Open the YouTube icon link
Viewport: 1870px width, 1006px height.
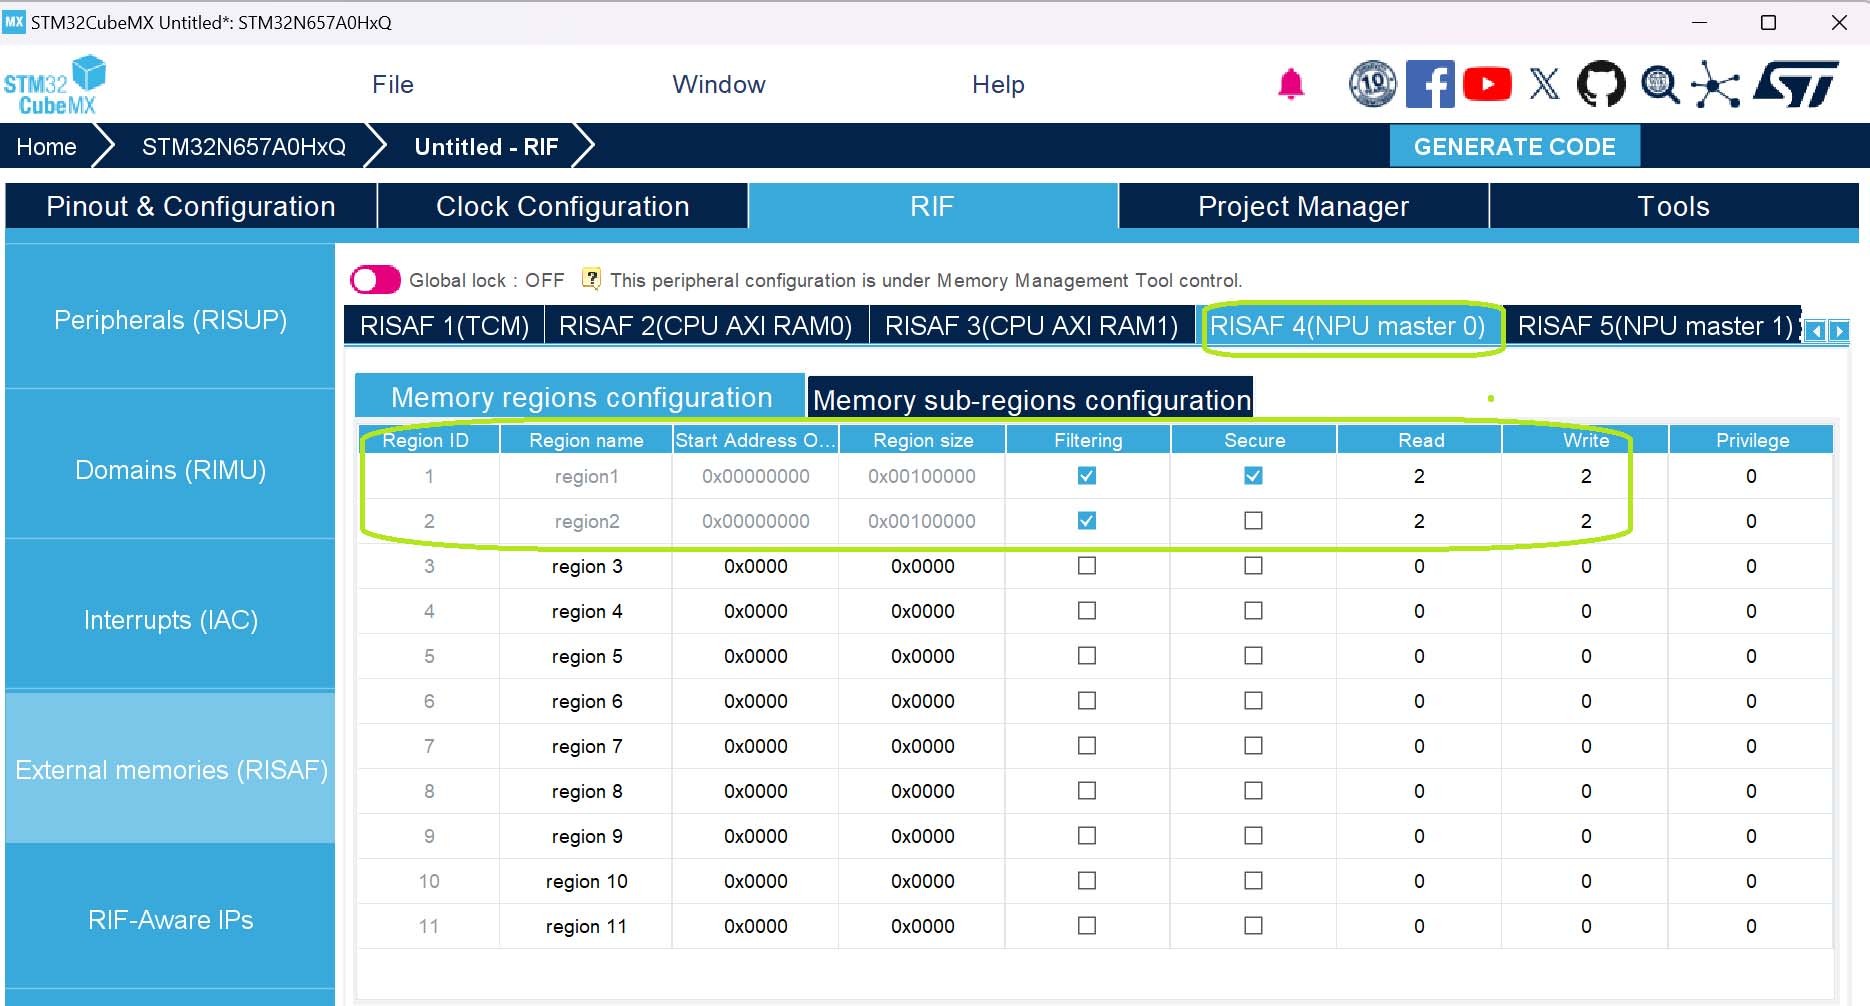(x=1487, y=84)
